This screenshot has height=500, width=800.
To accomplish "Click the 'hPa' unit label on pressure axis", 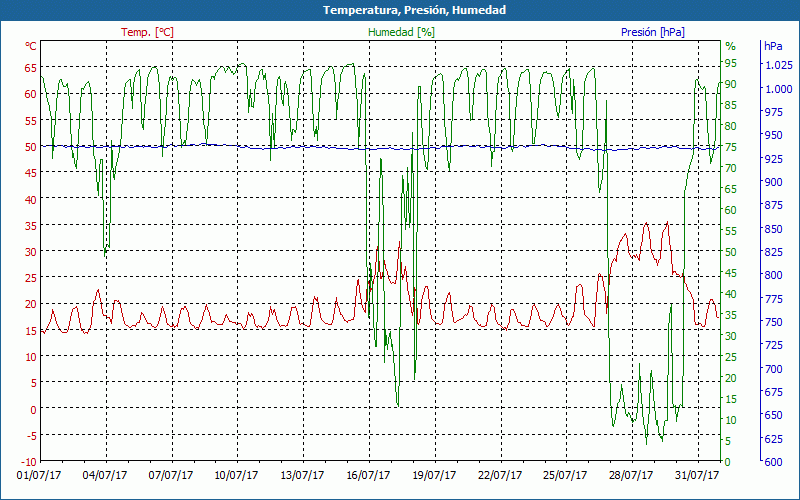I will pos(773,46).
